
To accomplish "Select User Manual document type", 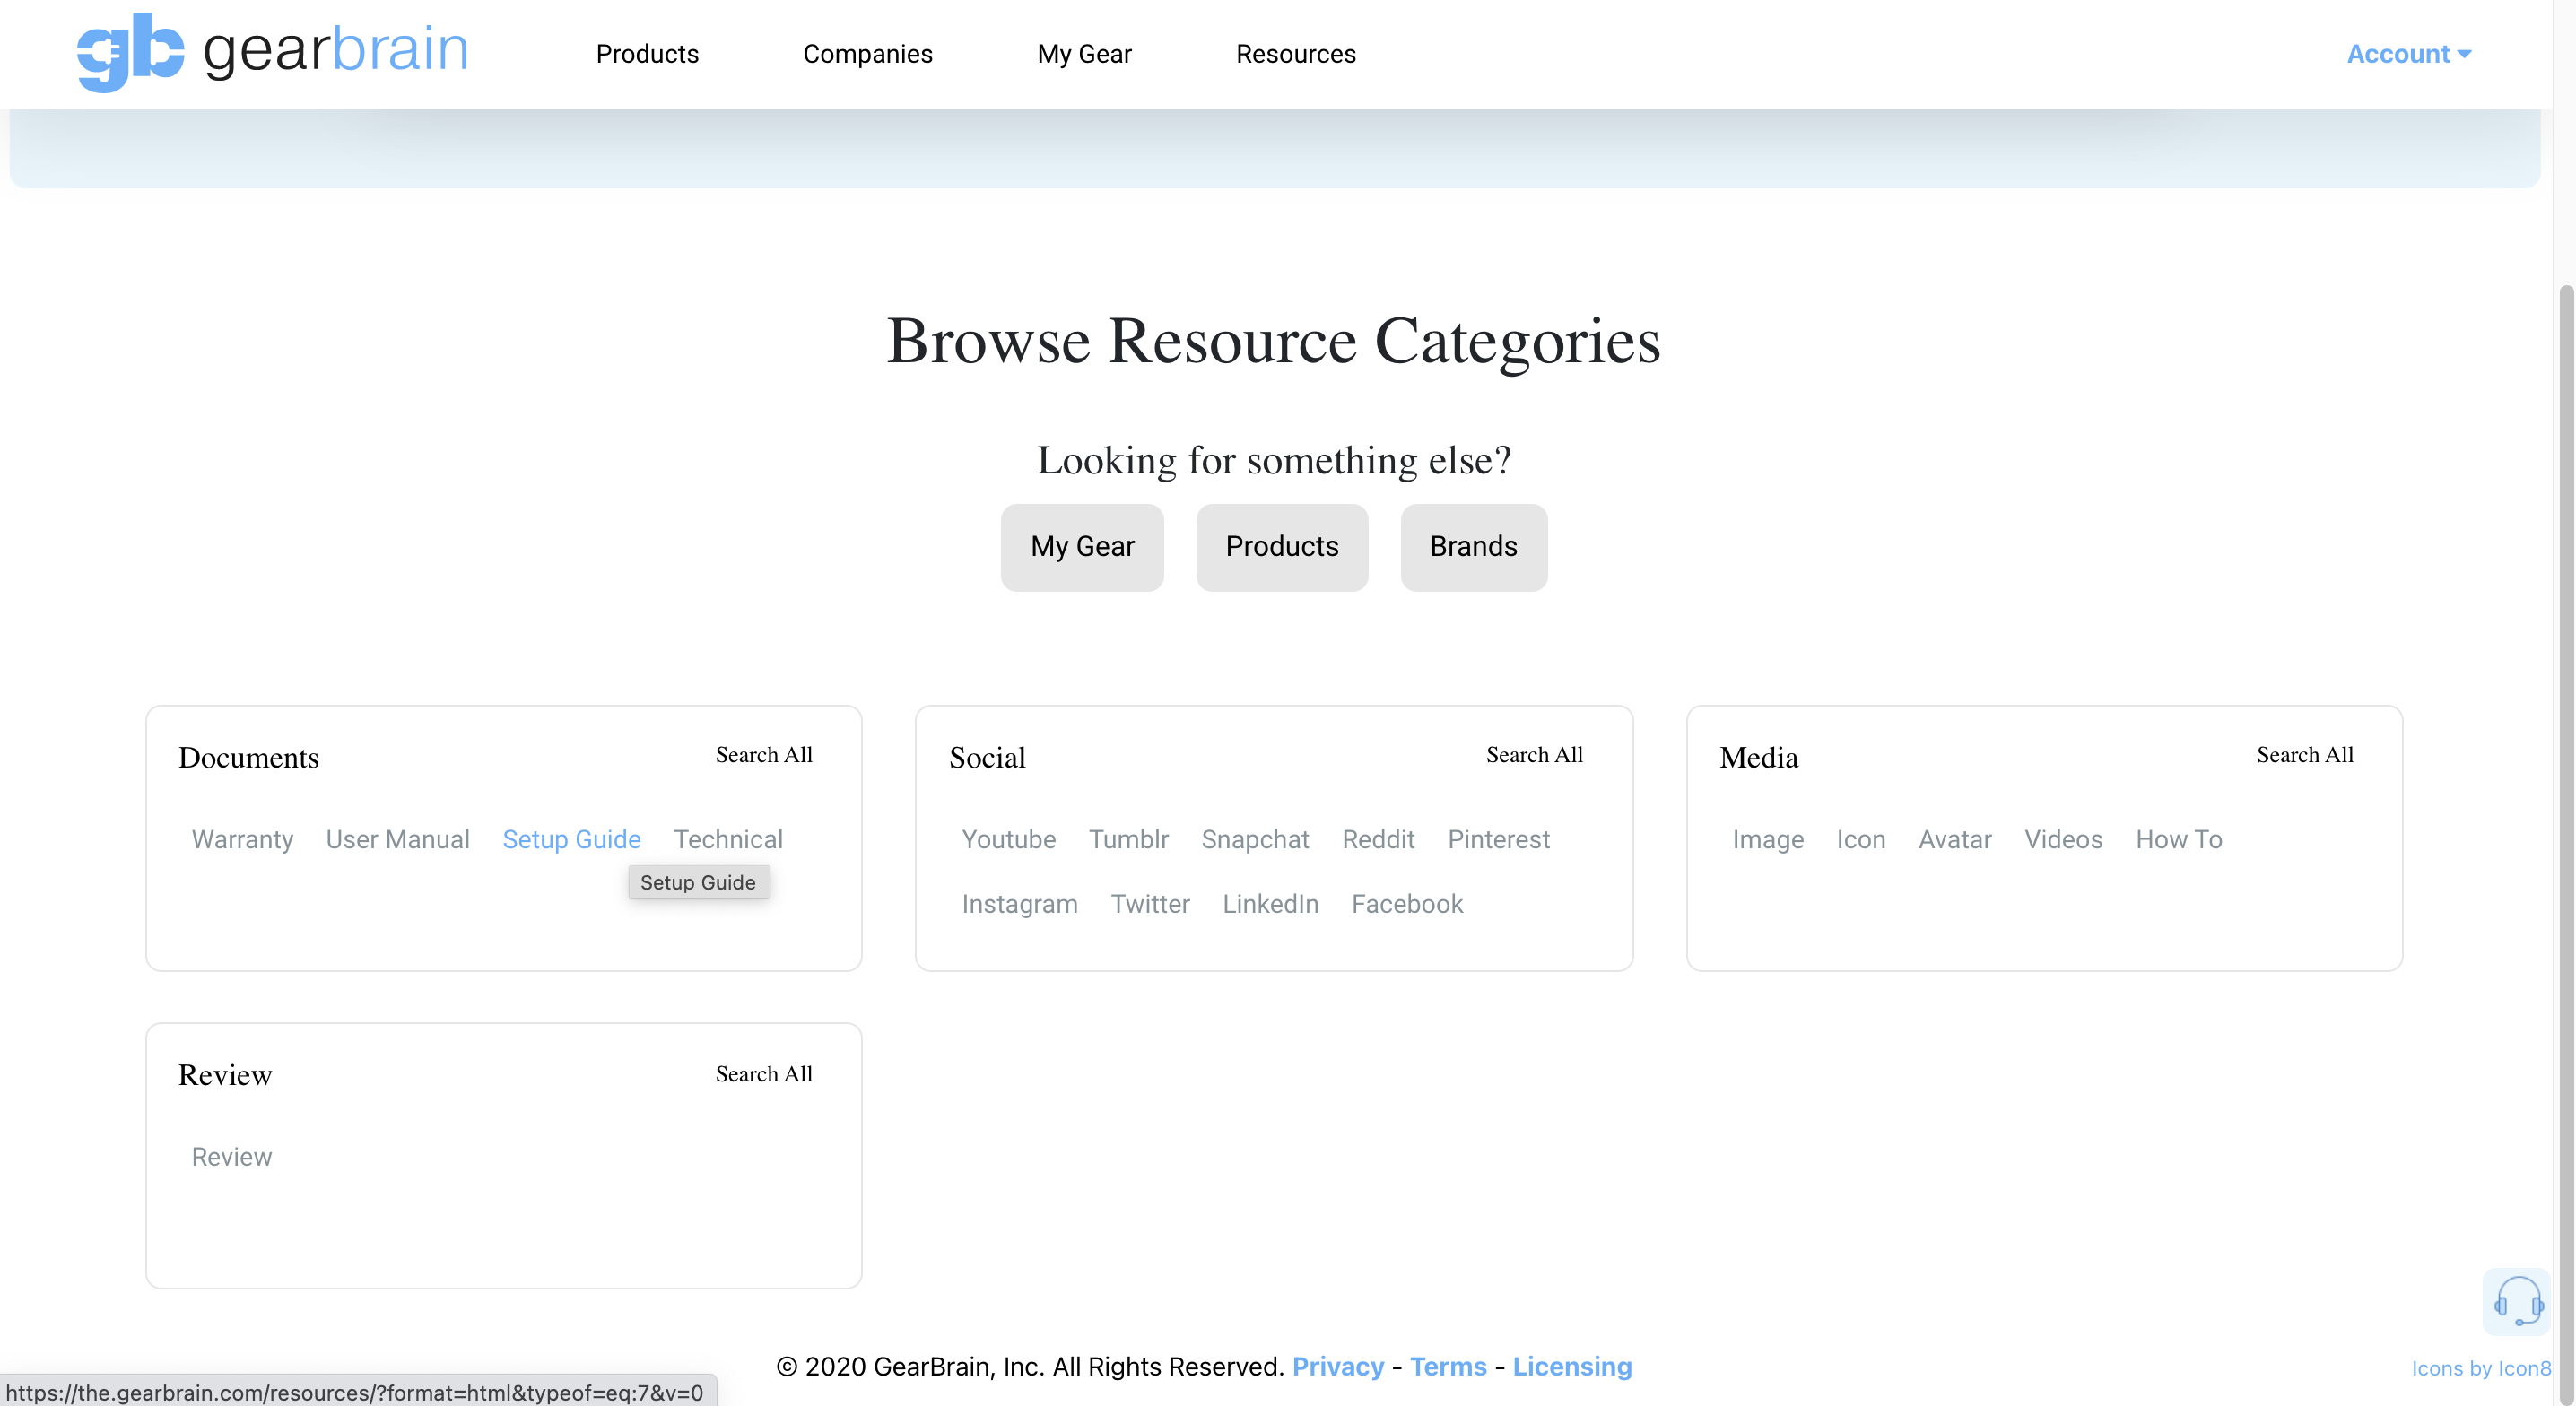I will click(x=397, y=839).
